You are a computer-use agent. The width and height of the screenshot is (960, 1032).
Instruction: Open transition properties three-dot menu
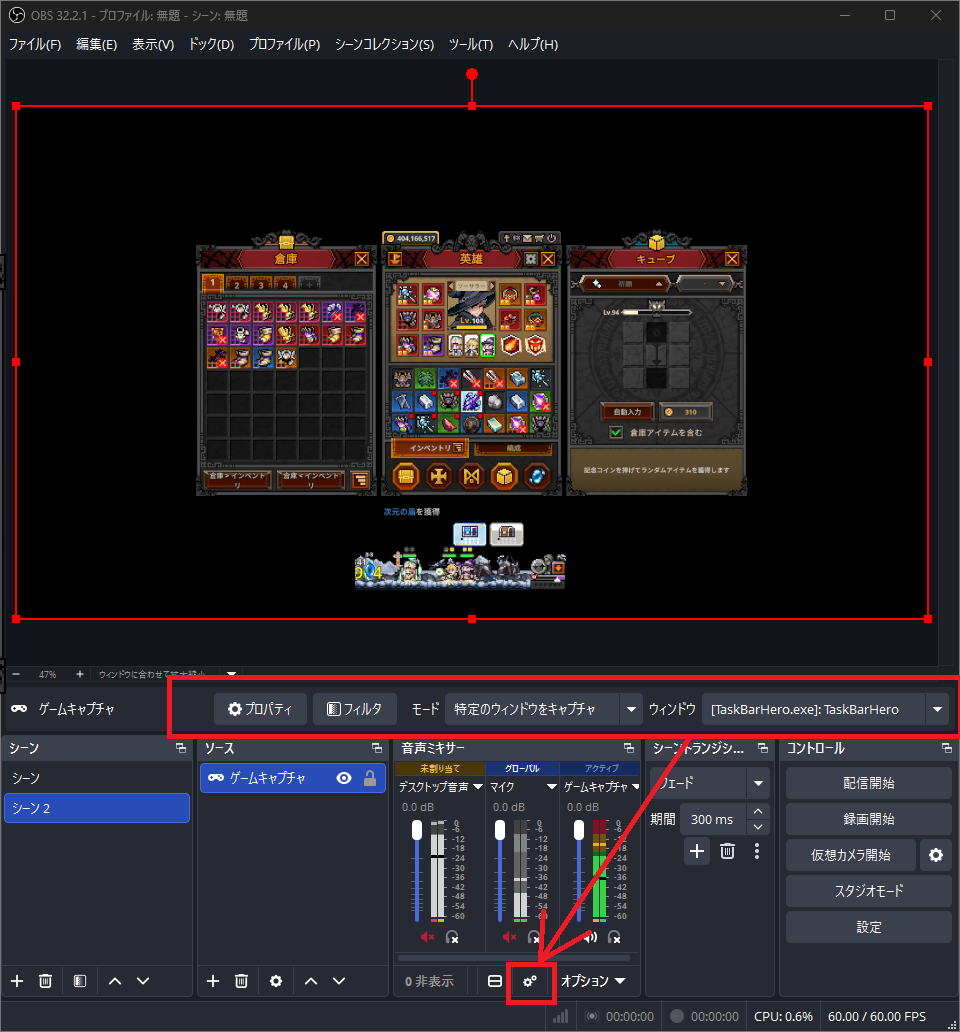pos(757,852)
